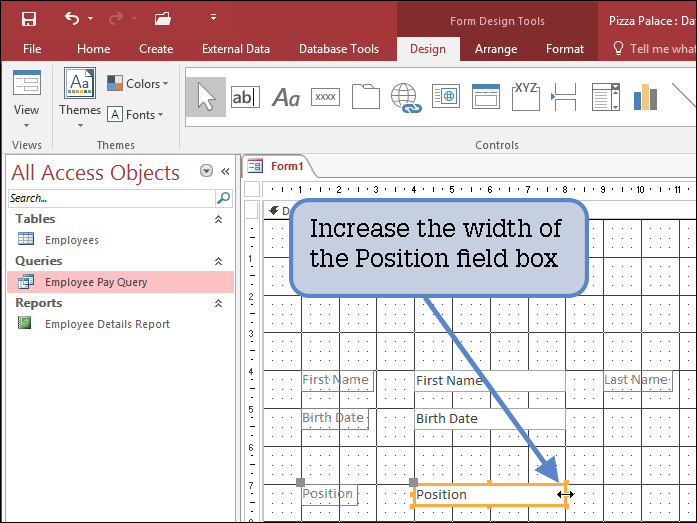The height and width of the screenshot is (523, 697).
Task: Select the Tab Control icon
Action: tap(365, 96)
